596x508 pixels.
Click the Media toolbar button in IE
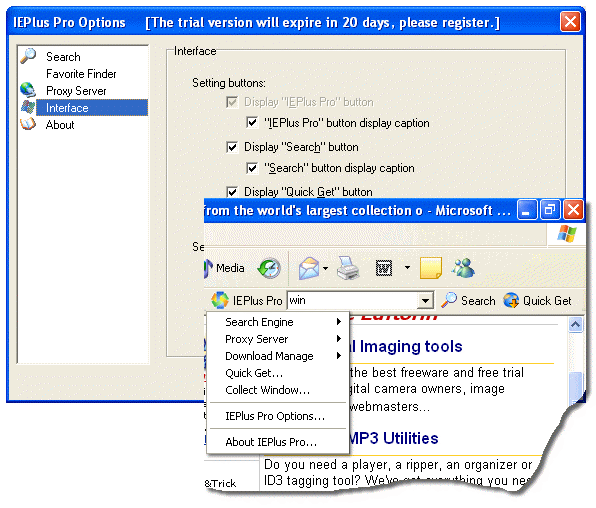[x=225, y=268]
